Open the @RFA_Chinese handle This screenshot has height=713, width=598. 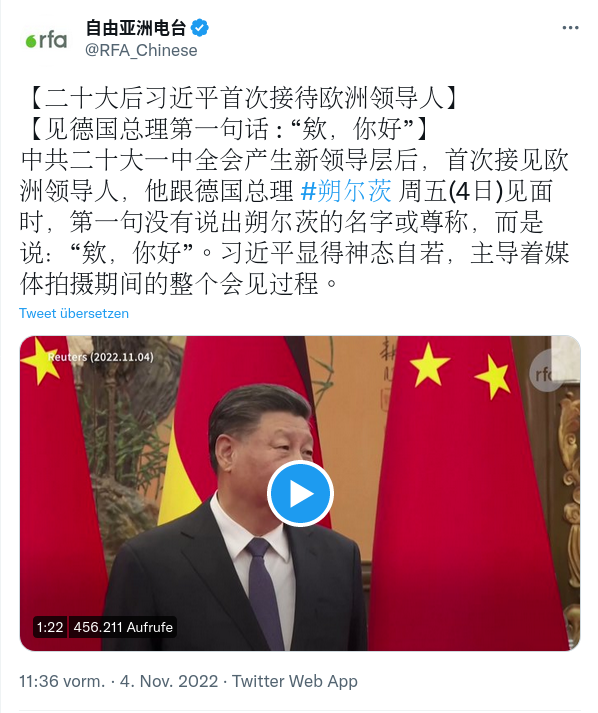(x=141, y=50)
